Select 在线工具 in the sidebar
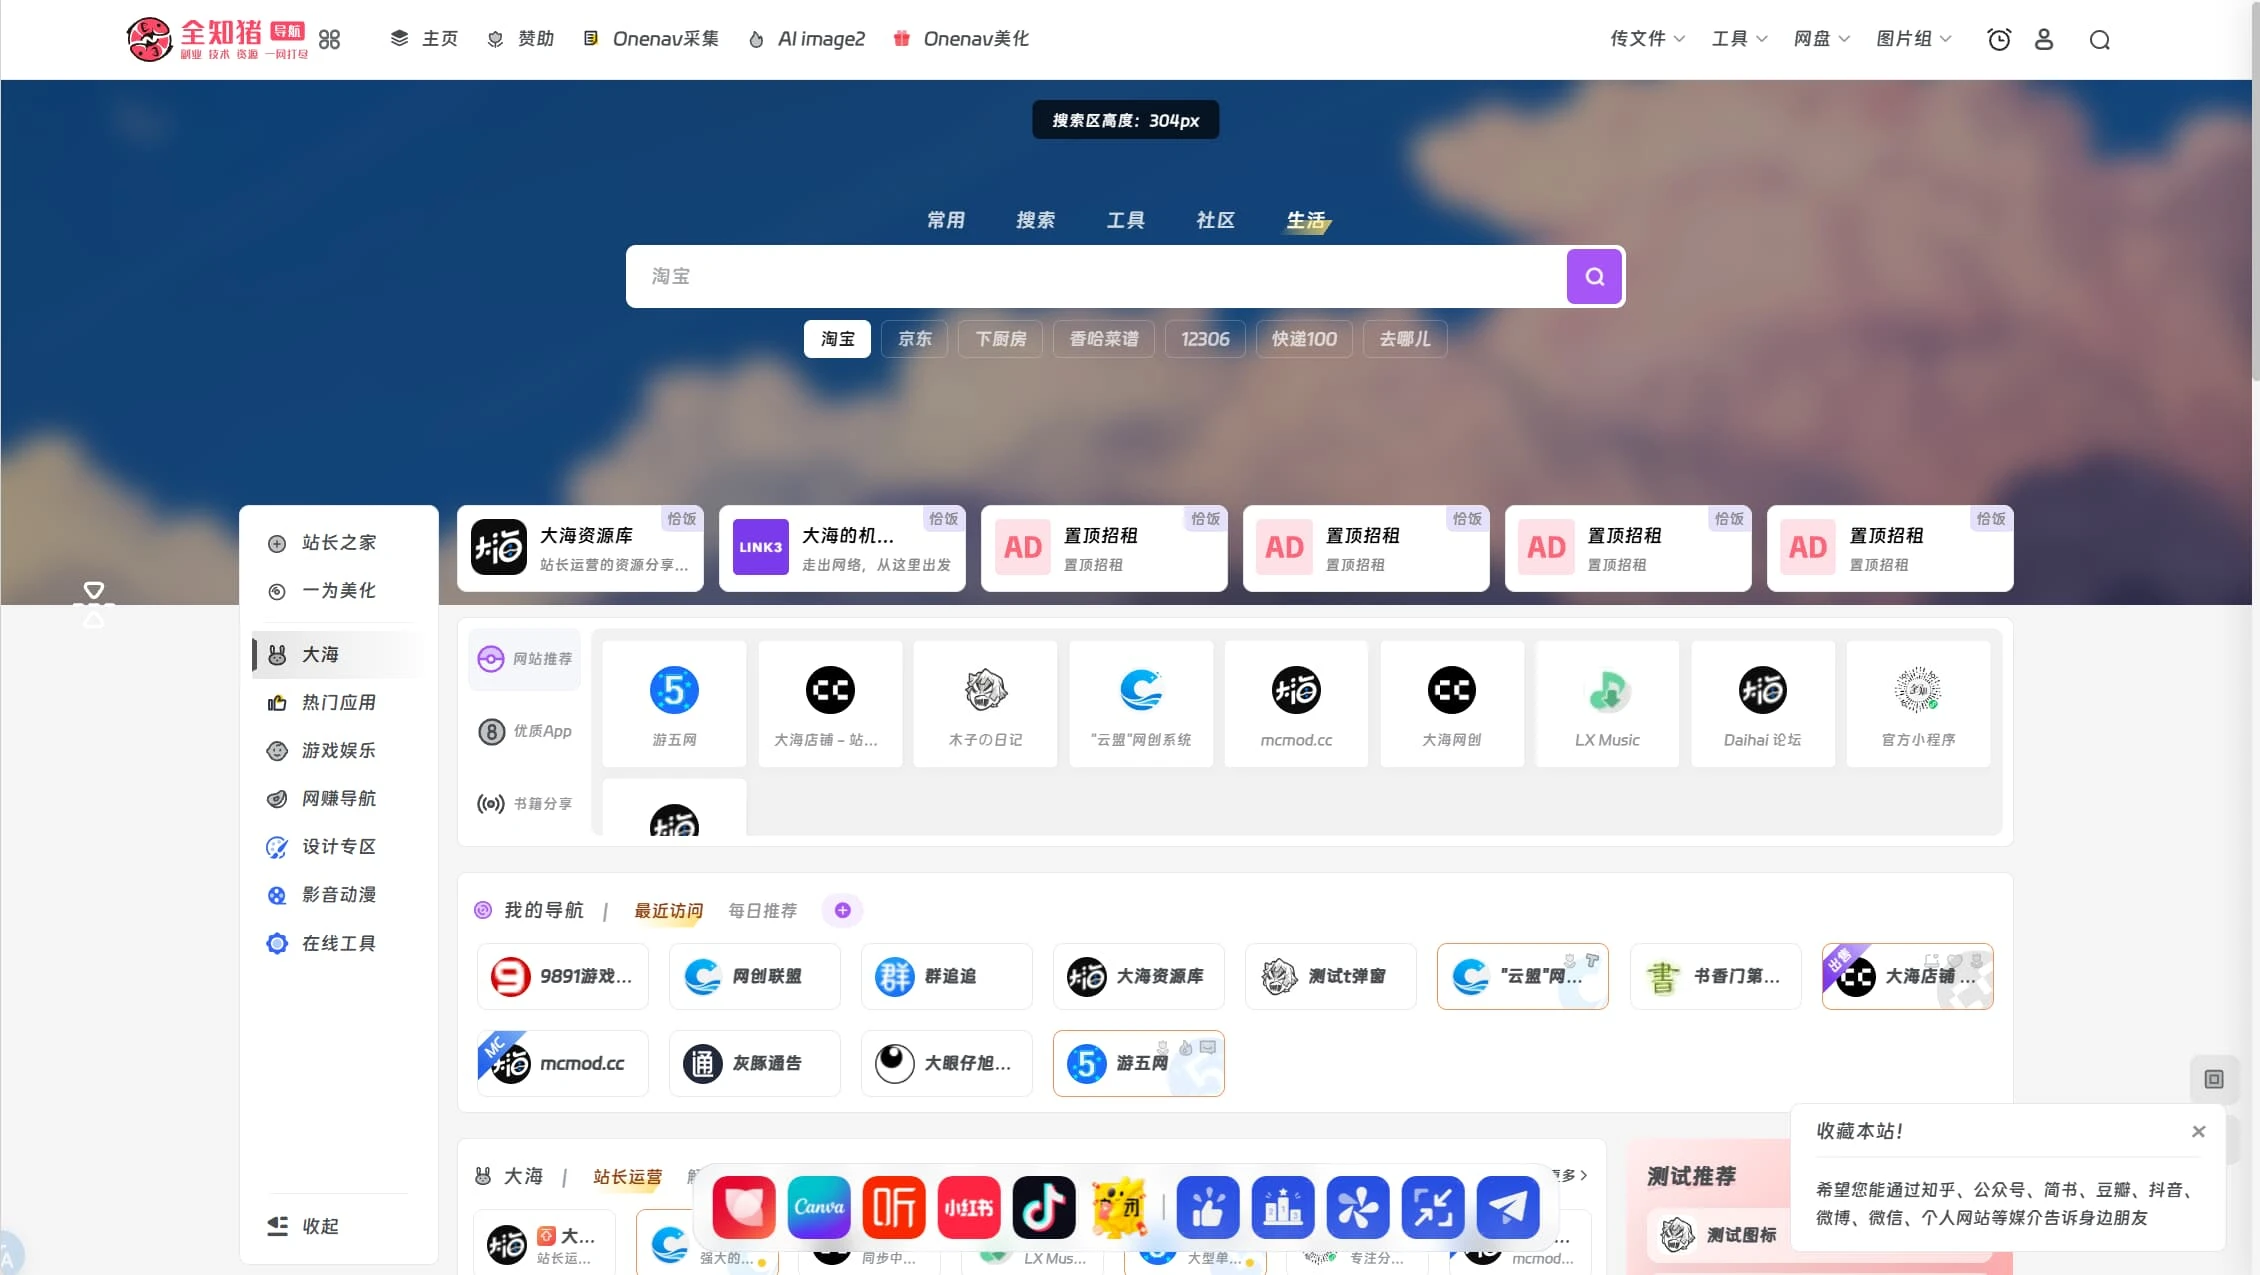This screenshot has height=1275, width=2260. coord(338,943)
